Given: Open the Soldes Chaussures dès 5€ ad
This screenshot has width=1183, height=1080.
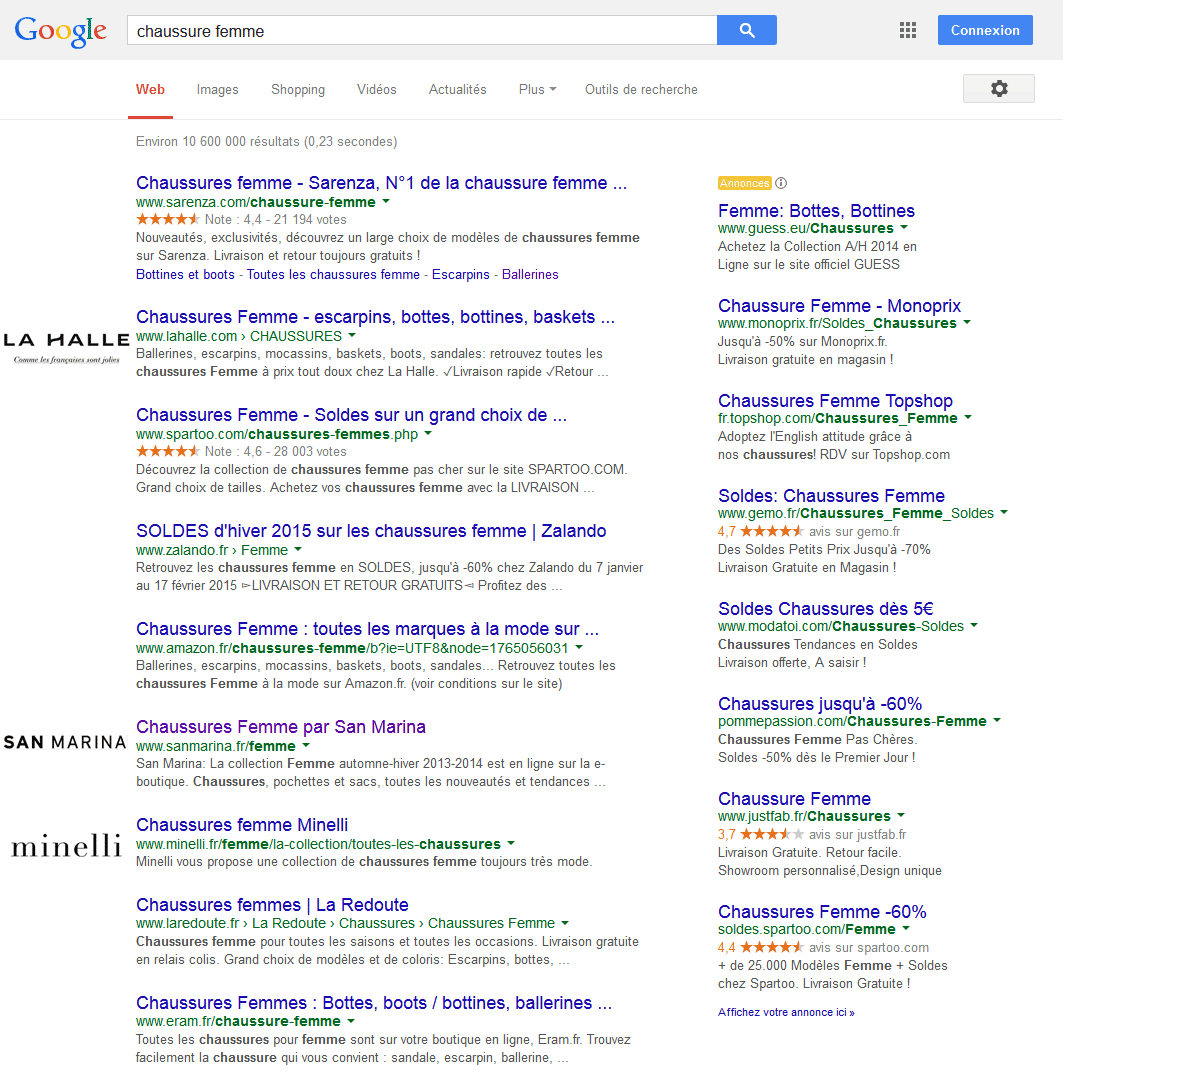Looking at the screenshot, I should pyautogui.click(x=825, y=608).
